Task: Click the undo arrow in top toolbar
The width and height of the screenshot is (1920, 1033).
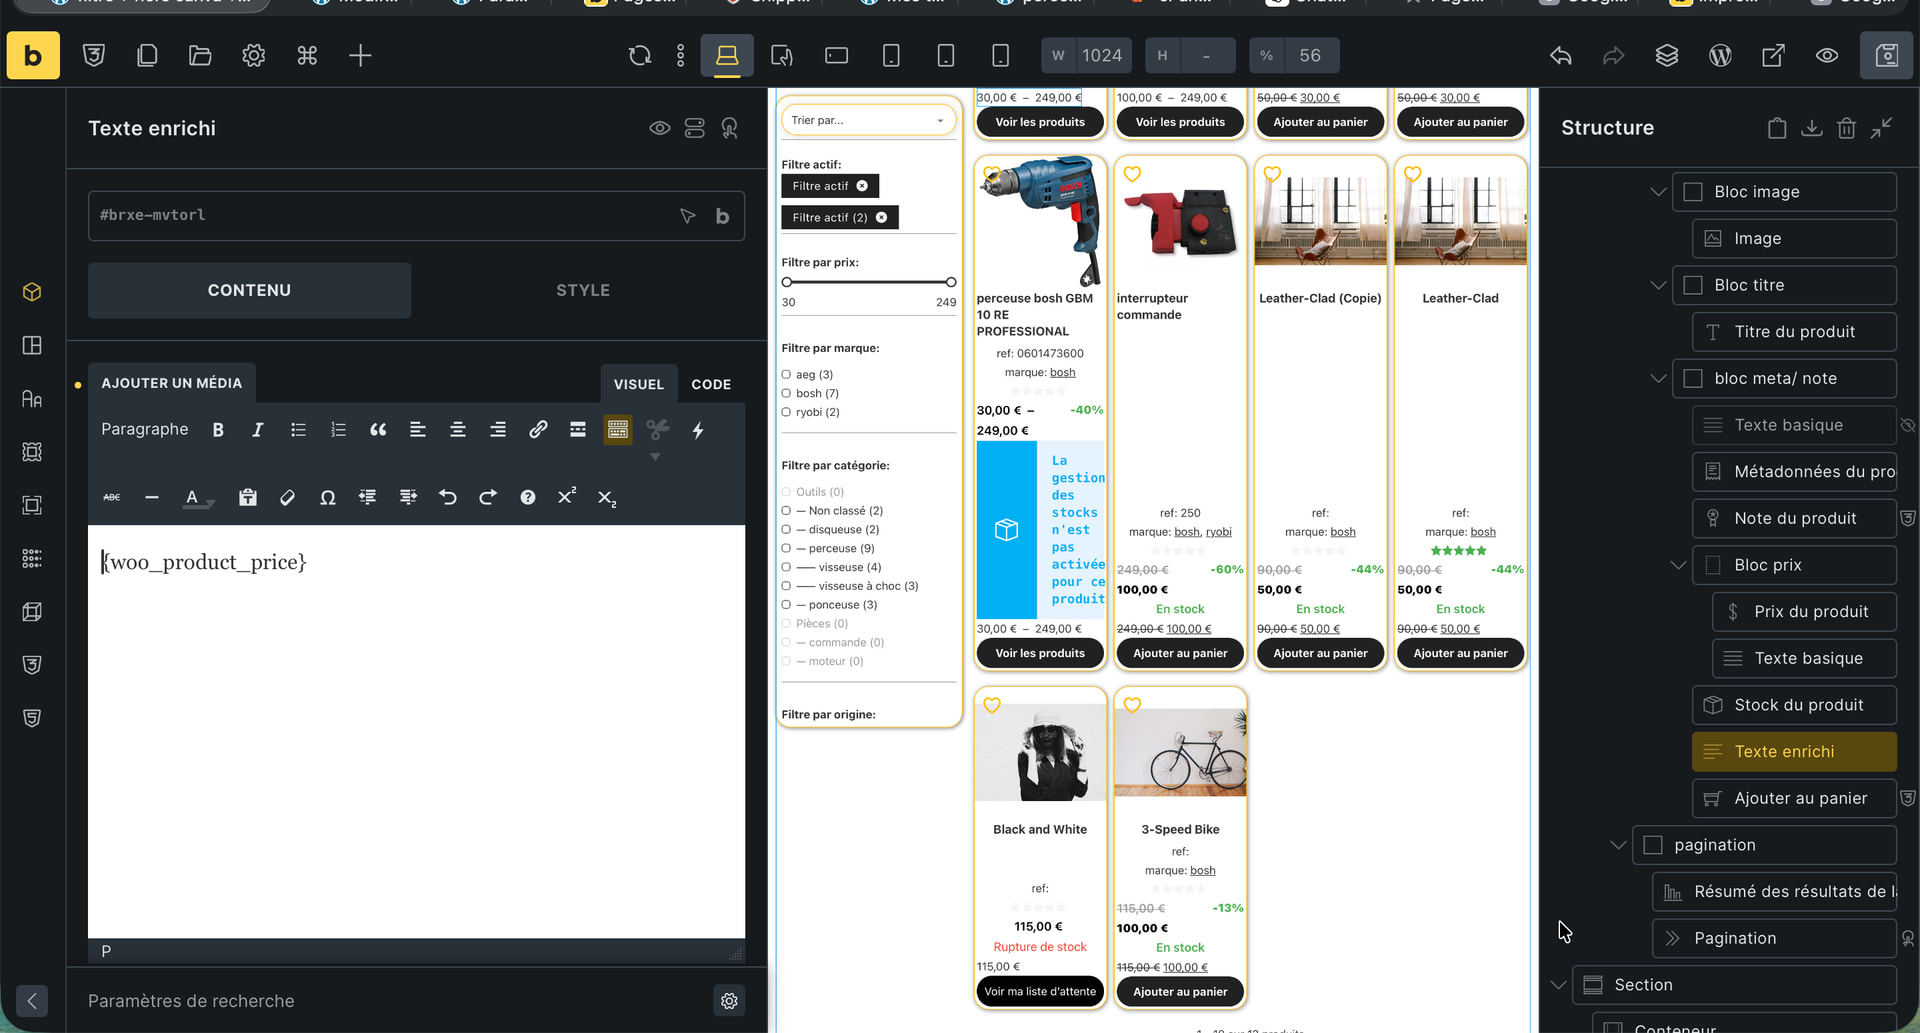Action: 1560,56
